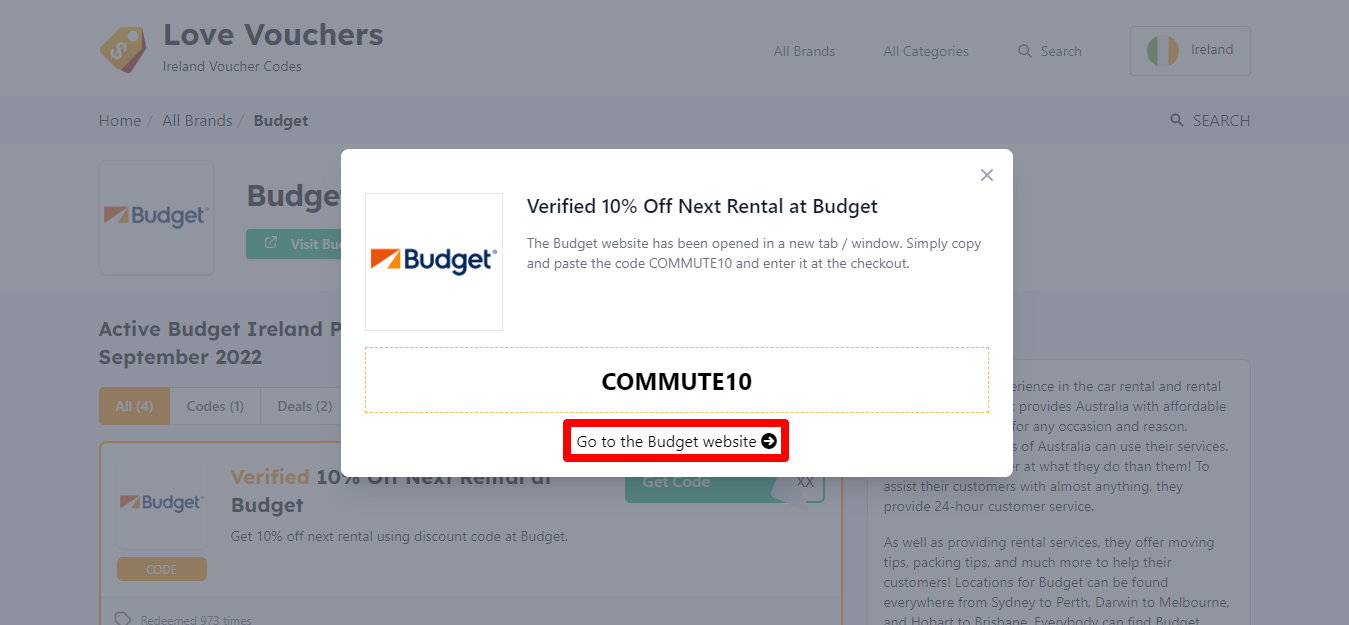
Task: Click the SEARCH link beside breadcrumbs
Action: [x=1210, y=121]
